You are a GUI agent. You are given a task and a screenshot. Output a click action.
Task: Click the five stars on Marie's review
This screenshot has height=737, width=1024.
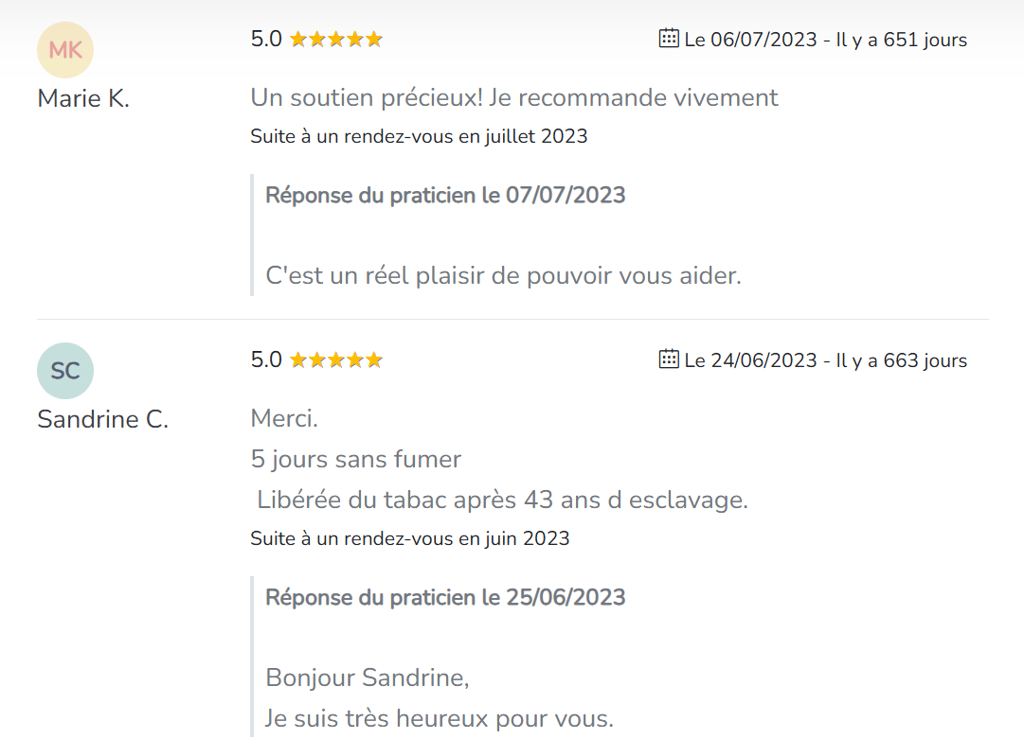pyautogui.click(x=336, y=40)
